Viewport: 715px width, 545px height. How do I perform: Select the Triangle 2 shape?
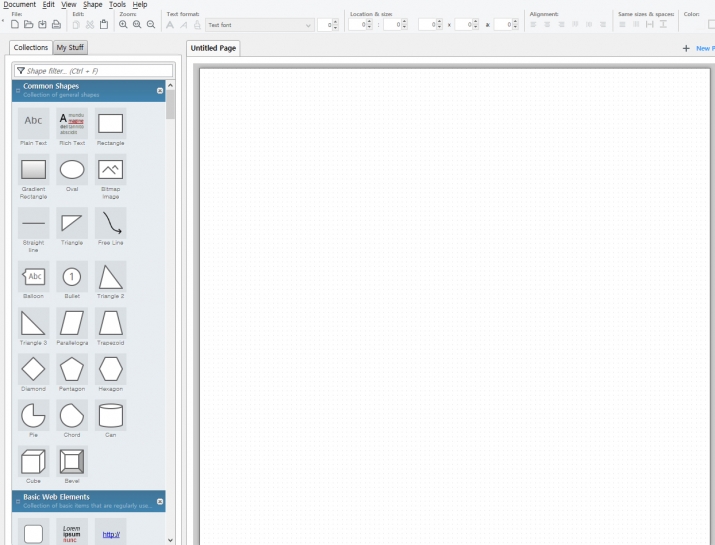coord(110,280)
